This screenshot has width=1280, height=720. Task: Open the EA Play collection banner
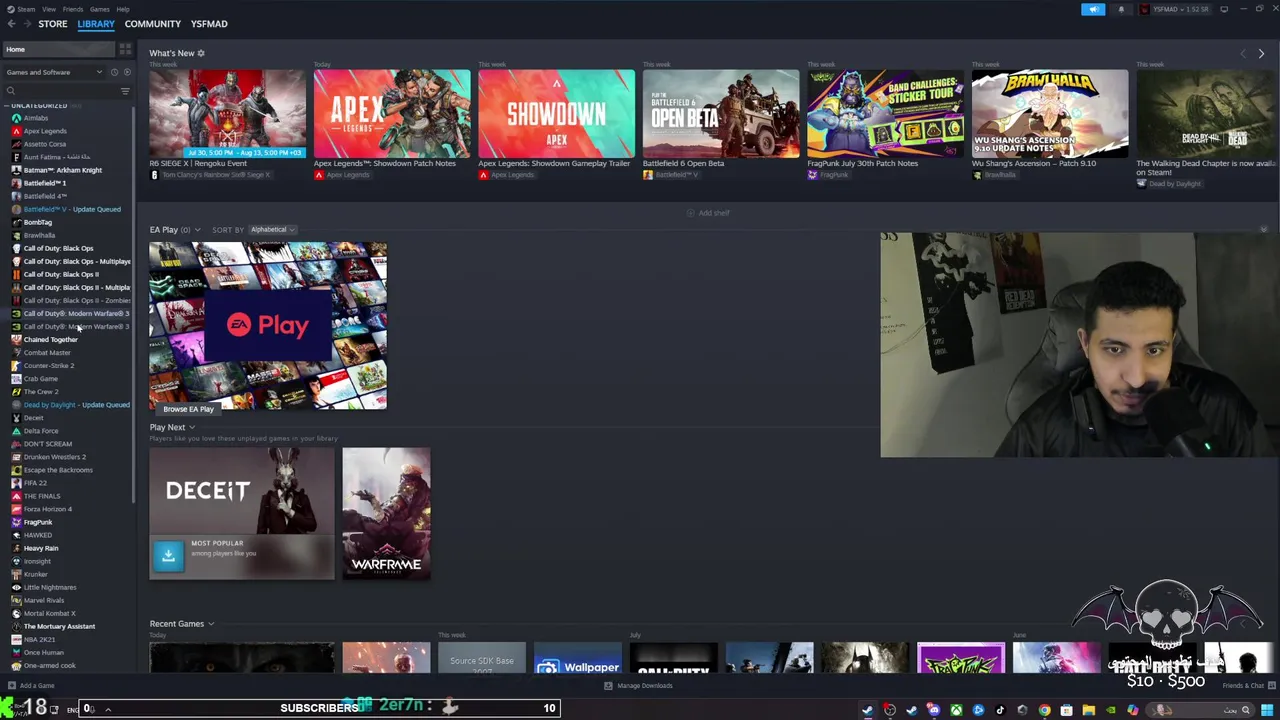pyautogui.click(x=268, y=326)
